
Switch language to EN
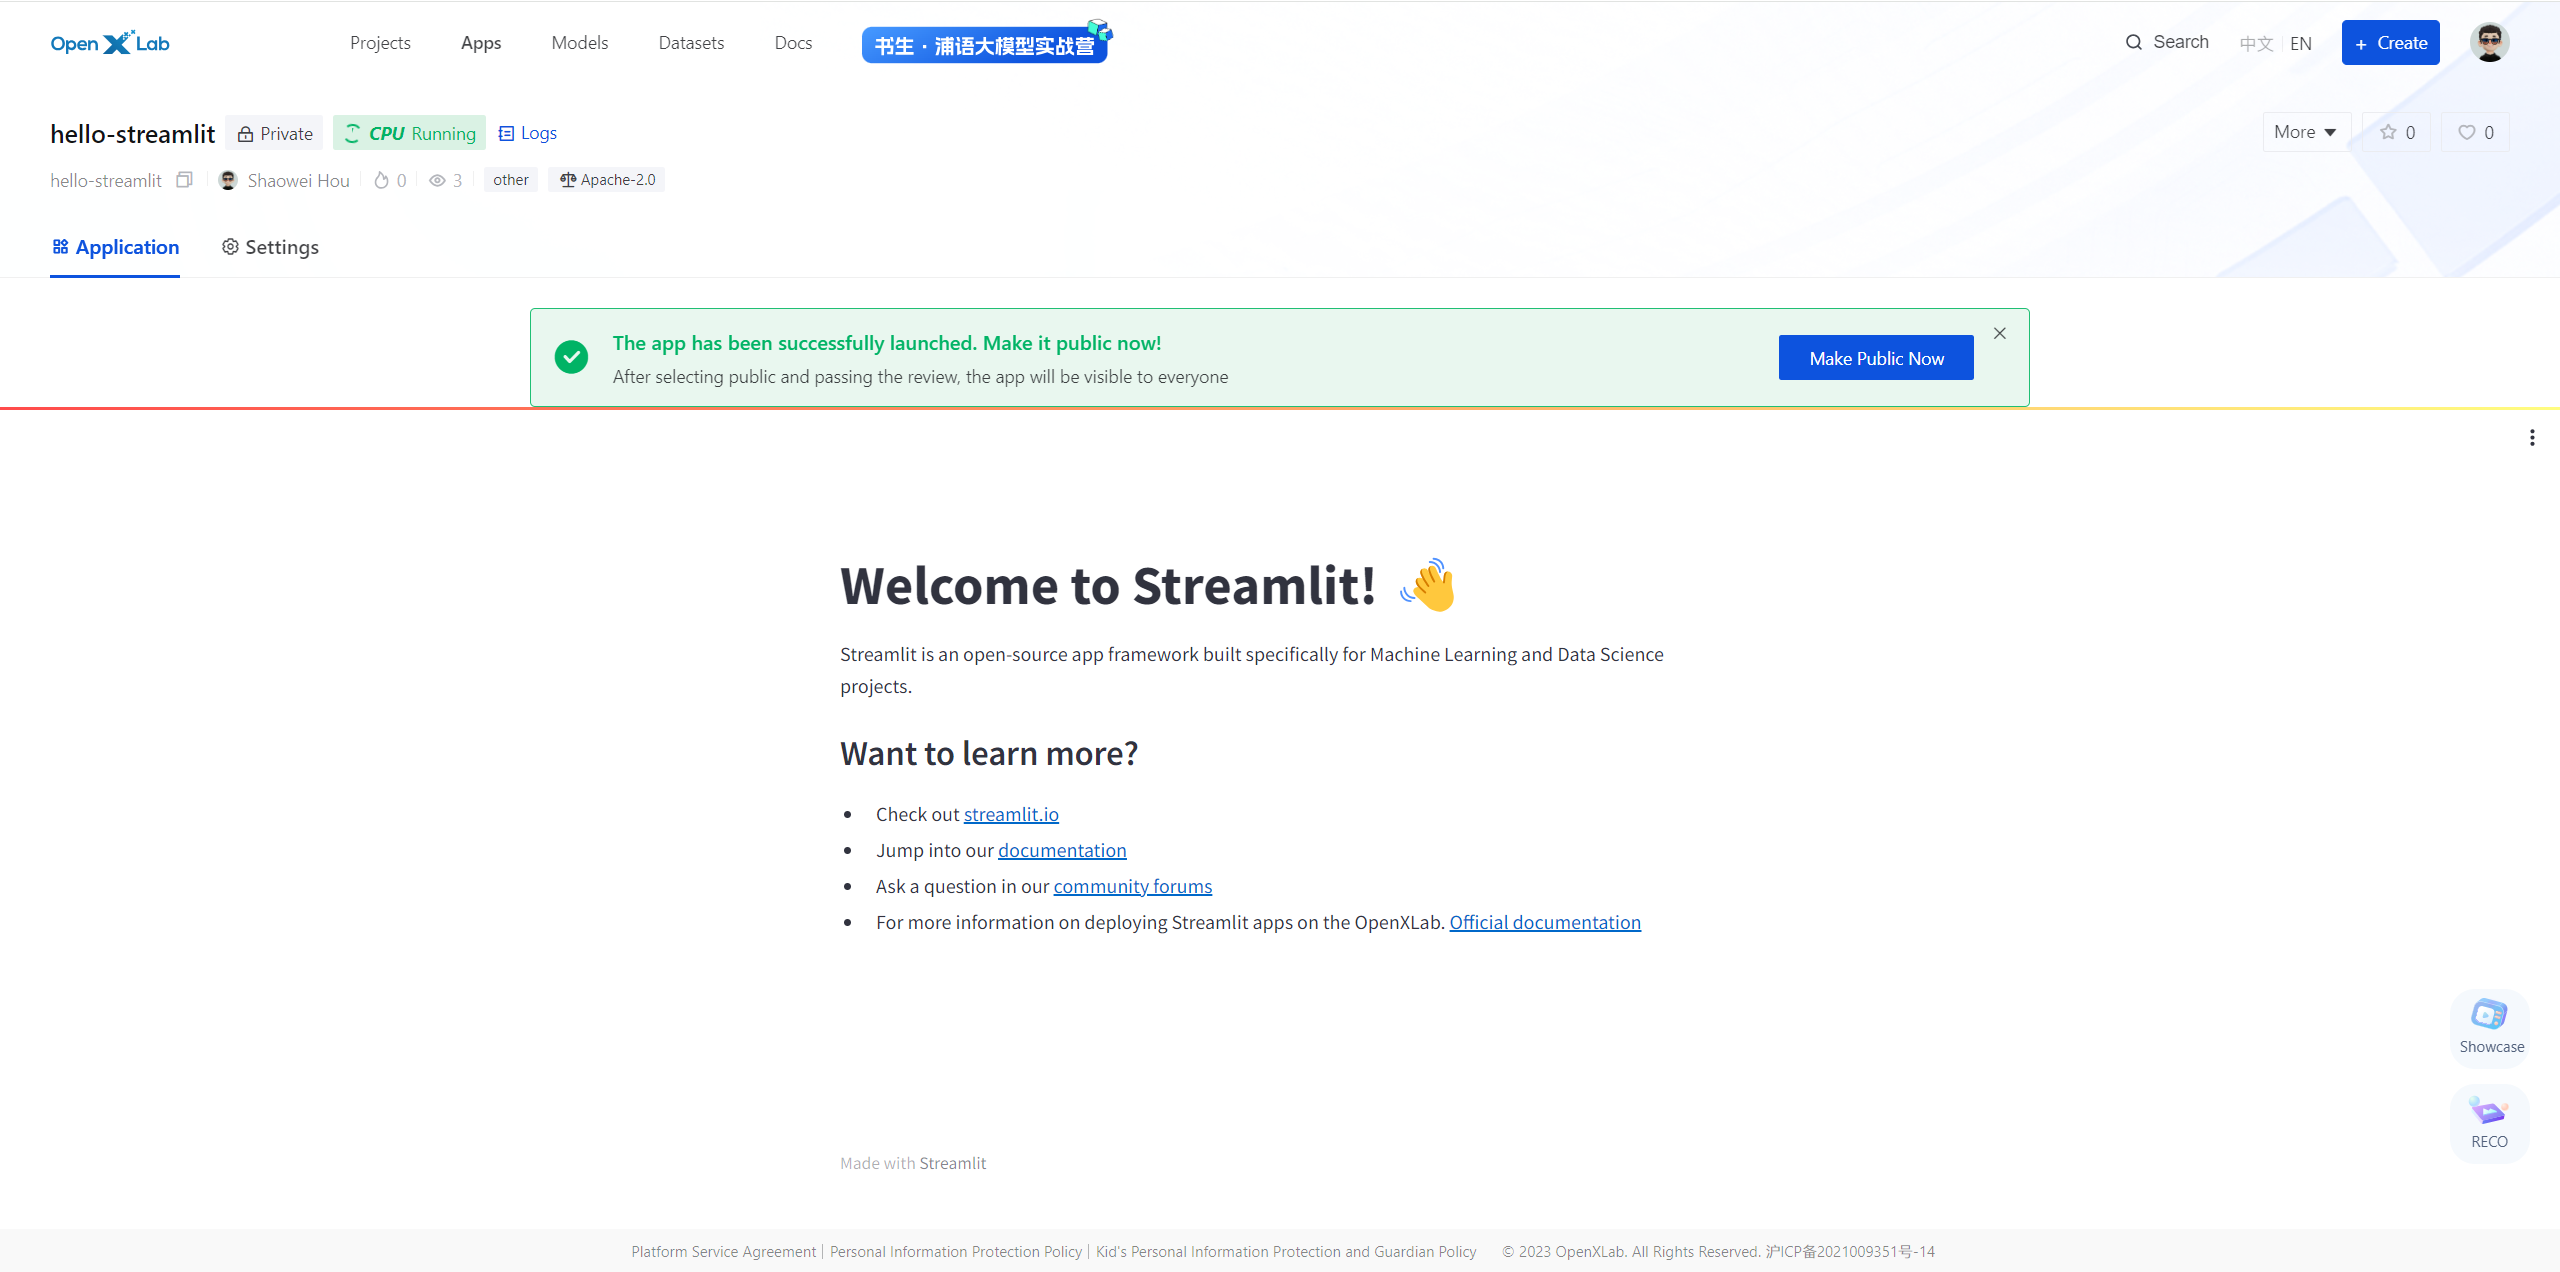(2301, 43)
